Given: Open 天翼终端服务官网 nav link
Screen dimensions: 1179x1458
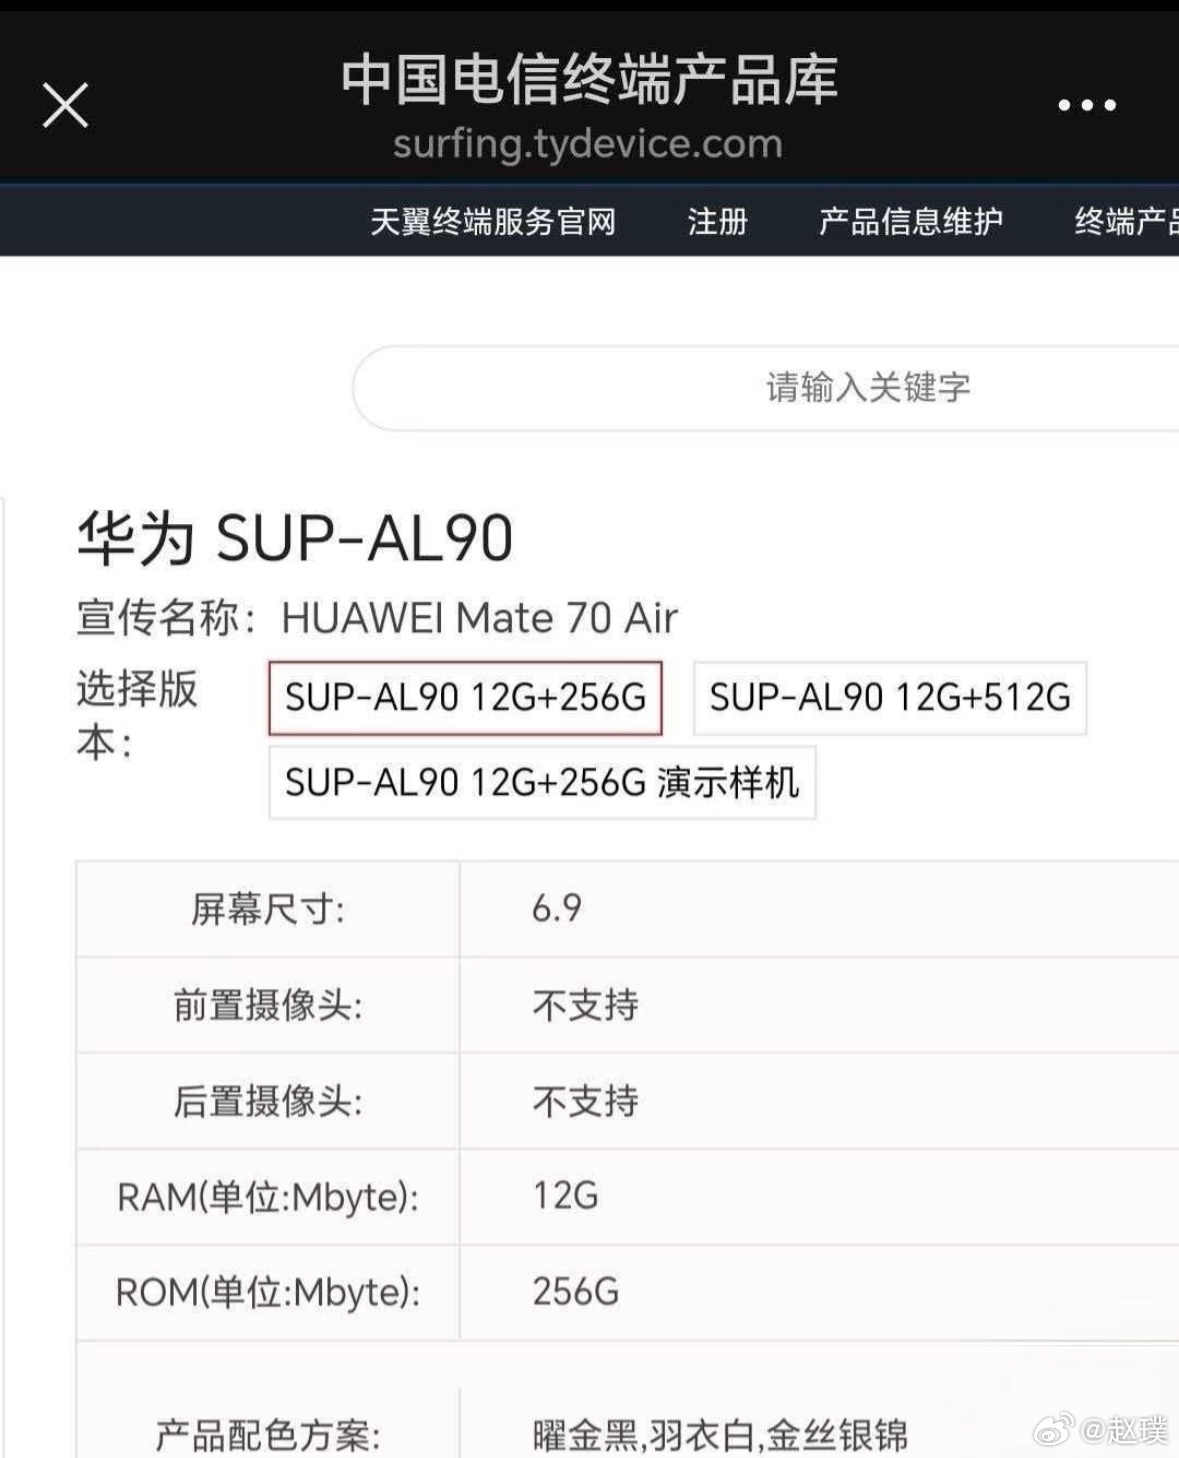Looking at the screenshot, I should click(493, 221).
